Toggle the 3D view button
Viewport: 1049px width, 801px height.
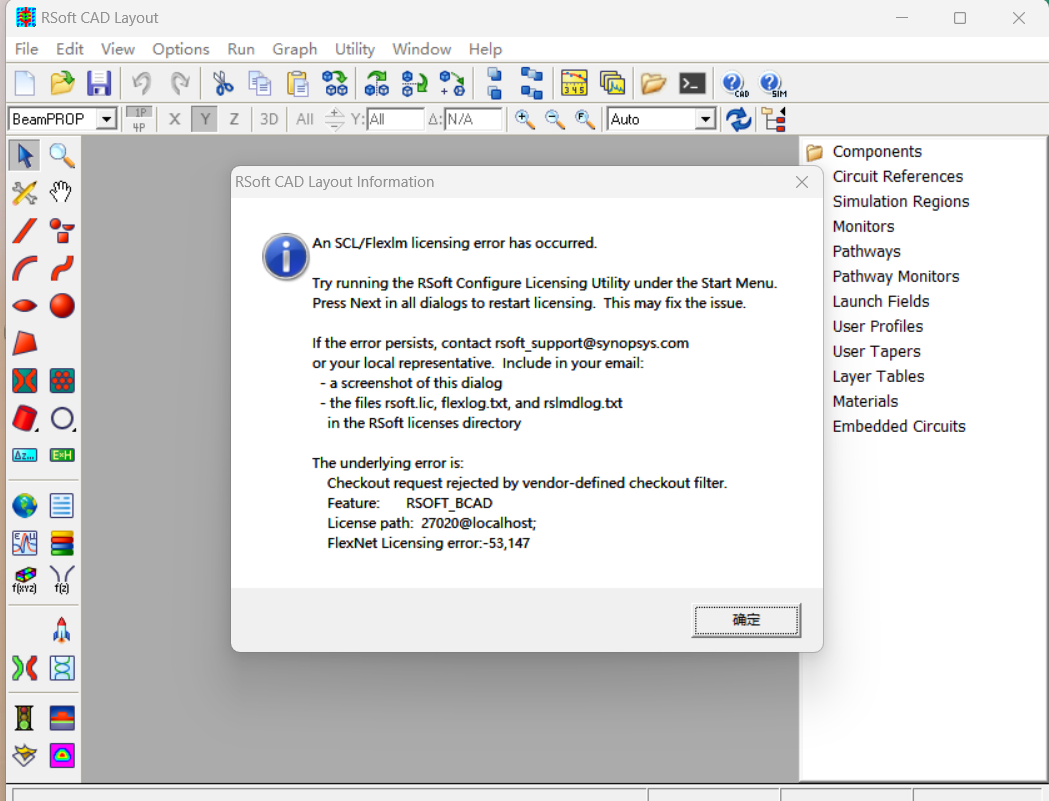269,119
